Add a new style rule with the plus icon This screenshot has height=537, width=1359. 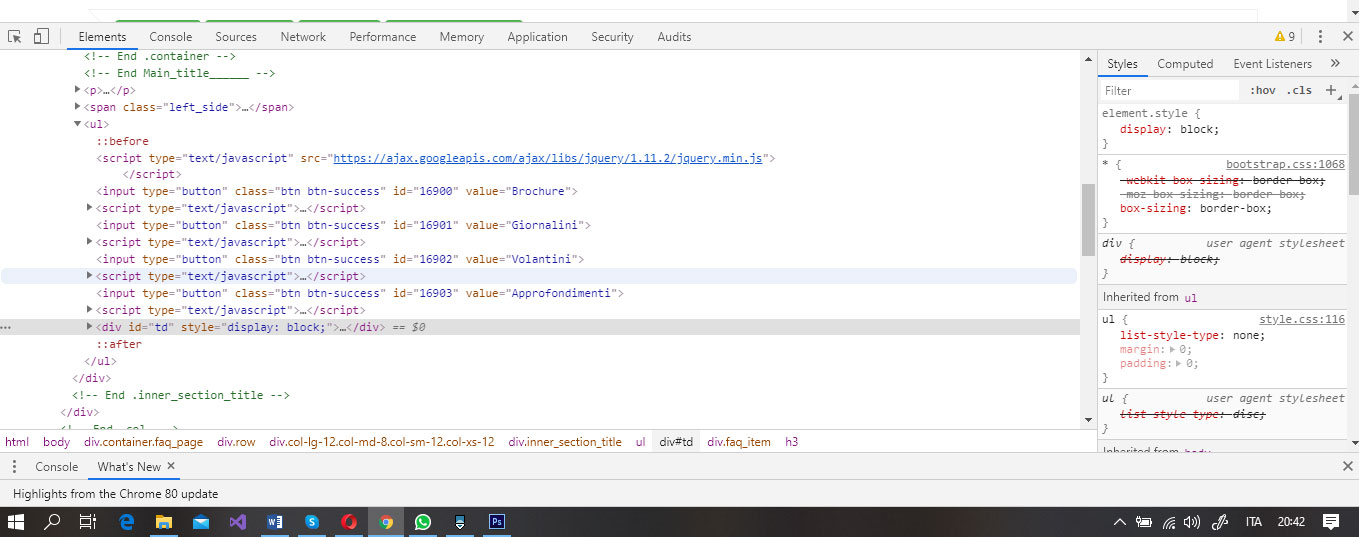[1331, 90]
